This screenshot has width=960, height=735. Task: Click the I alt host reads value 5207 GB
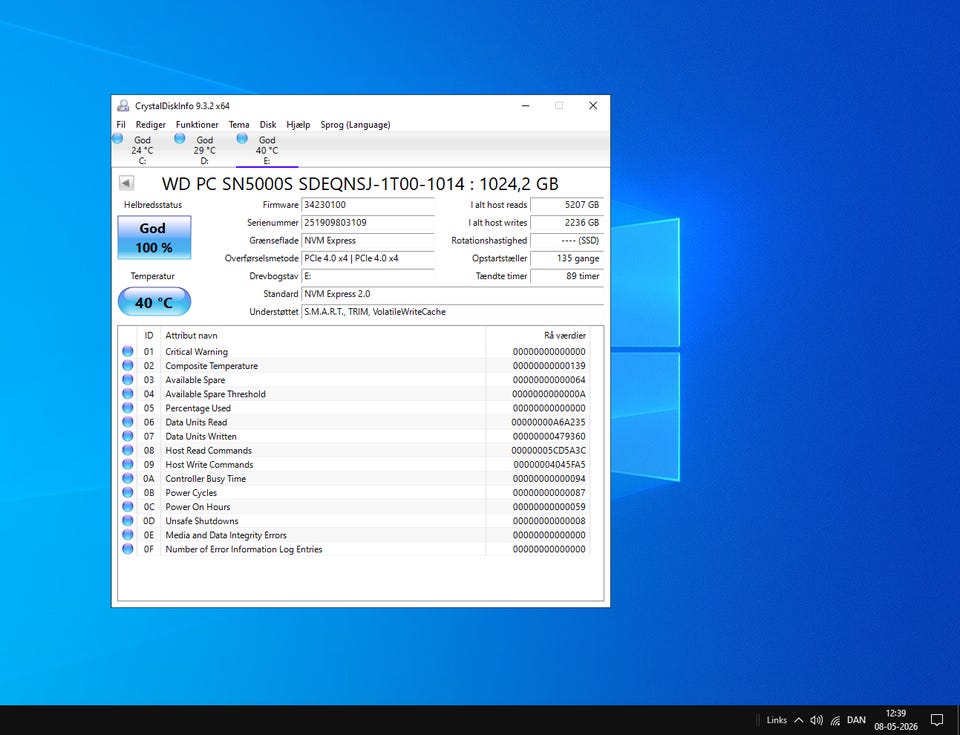point(567,205)
